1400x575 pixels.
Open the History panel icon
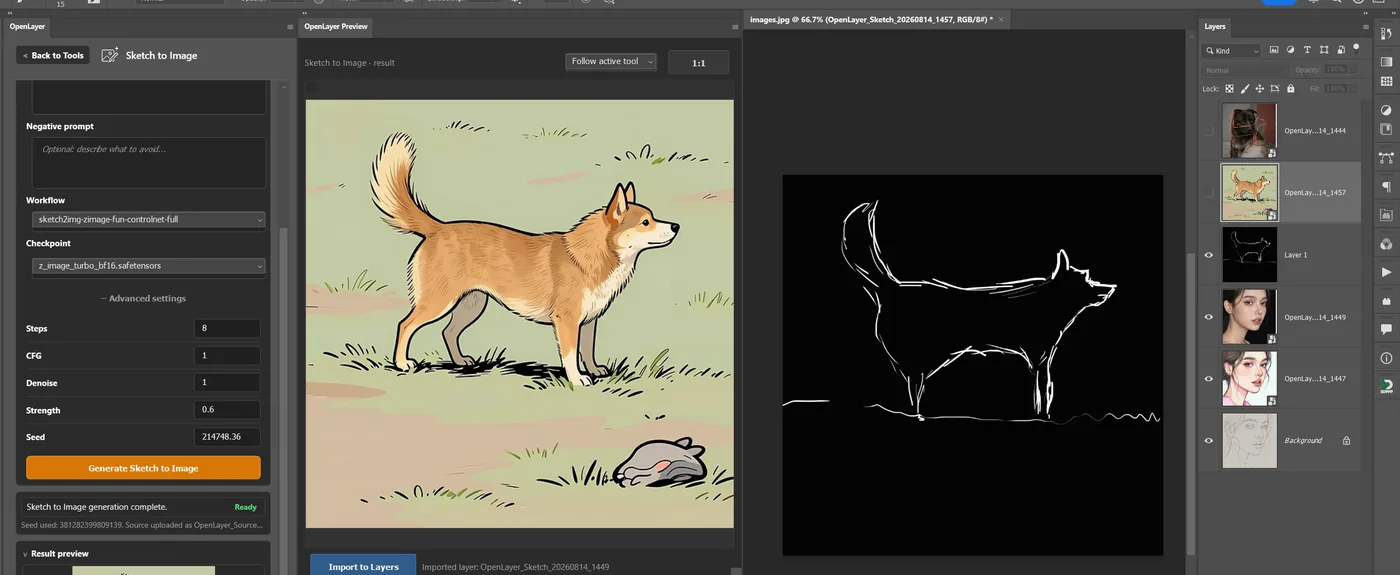pyautogui.click(x=1386, y=35)
